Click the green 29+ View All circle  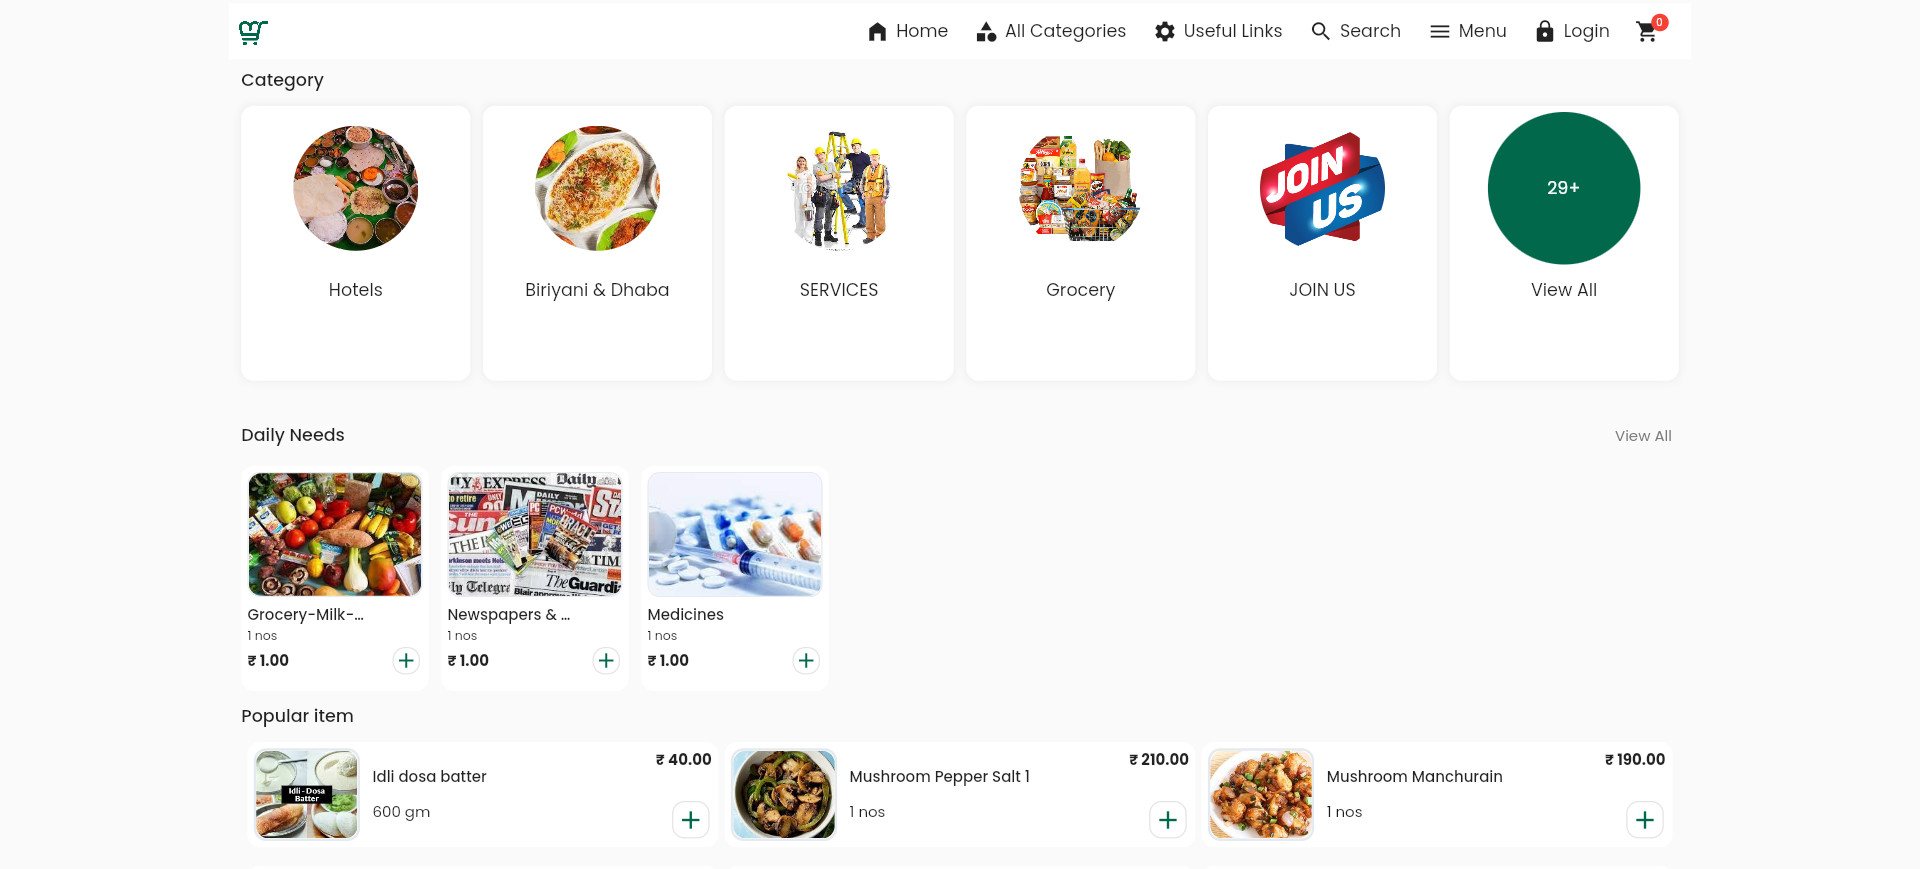point(1563,188)
